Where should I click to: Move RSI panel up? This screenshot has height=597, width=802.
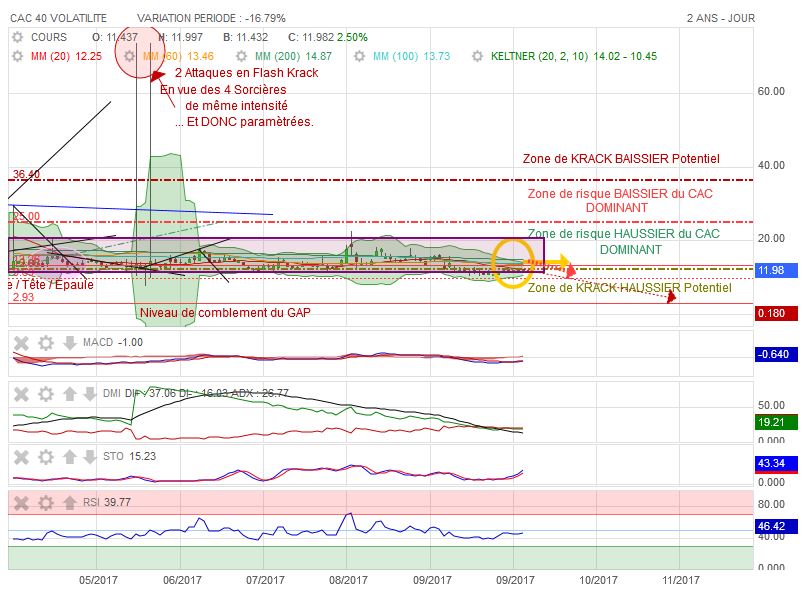tap(70, 503)
